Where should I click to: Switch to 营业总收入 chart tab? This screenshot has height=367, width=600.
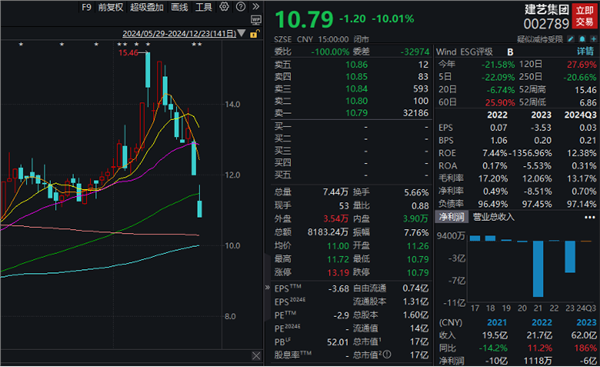[493, 217]
